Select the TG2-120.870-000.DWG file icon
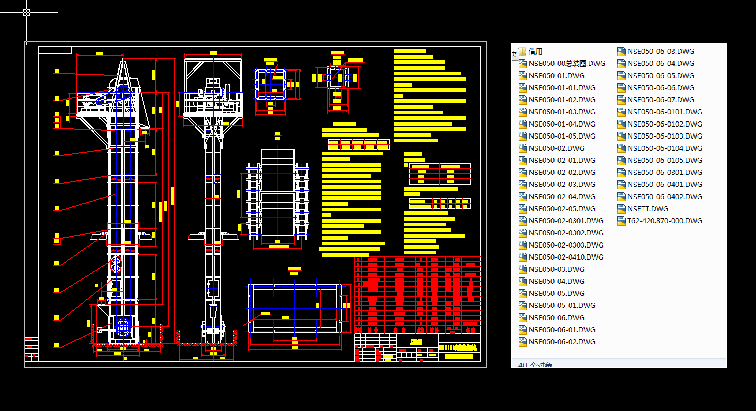Viewport: 756px width, 411px height. (620, 221)
